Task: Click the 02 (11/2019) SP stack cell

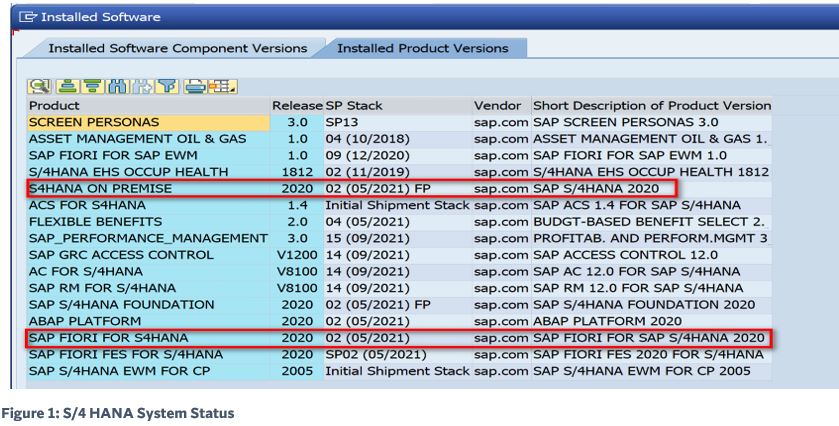Action: tap(398, 172)
